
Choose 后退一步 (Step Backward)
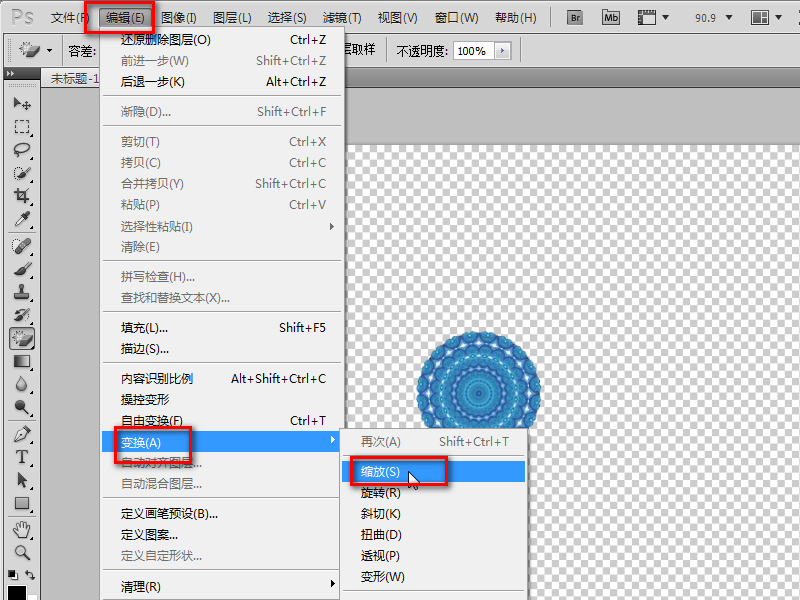(x=222, y=82)
